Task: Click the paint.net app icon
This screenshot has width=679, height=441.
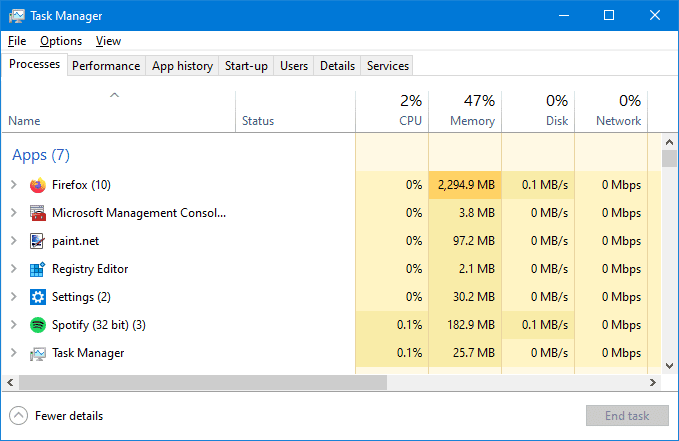Action: click(37, 241)
